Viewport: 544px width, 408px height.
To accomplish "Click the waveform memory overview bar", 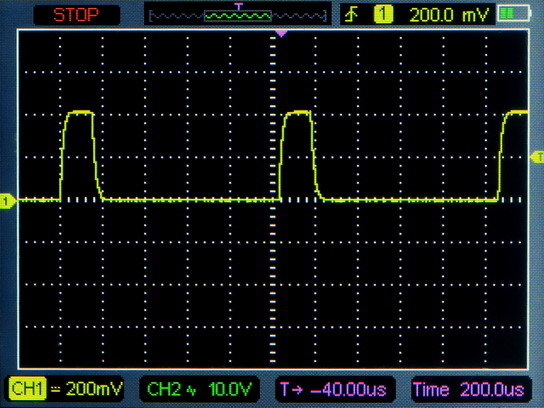I will tap(238, 16).
